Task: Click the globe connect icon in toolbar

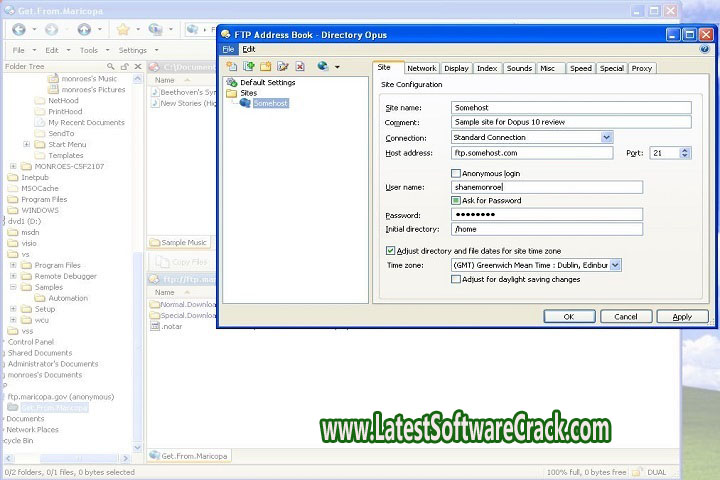Action: (x=324, y=67)
